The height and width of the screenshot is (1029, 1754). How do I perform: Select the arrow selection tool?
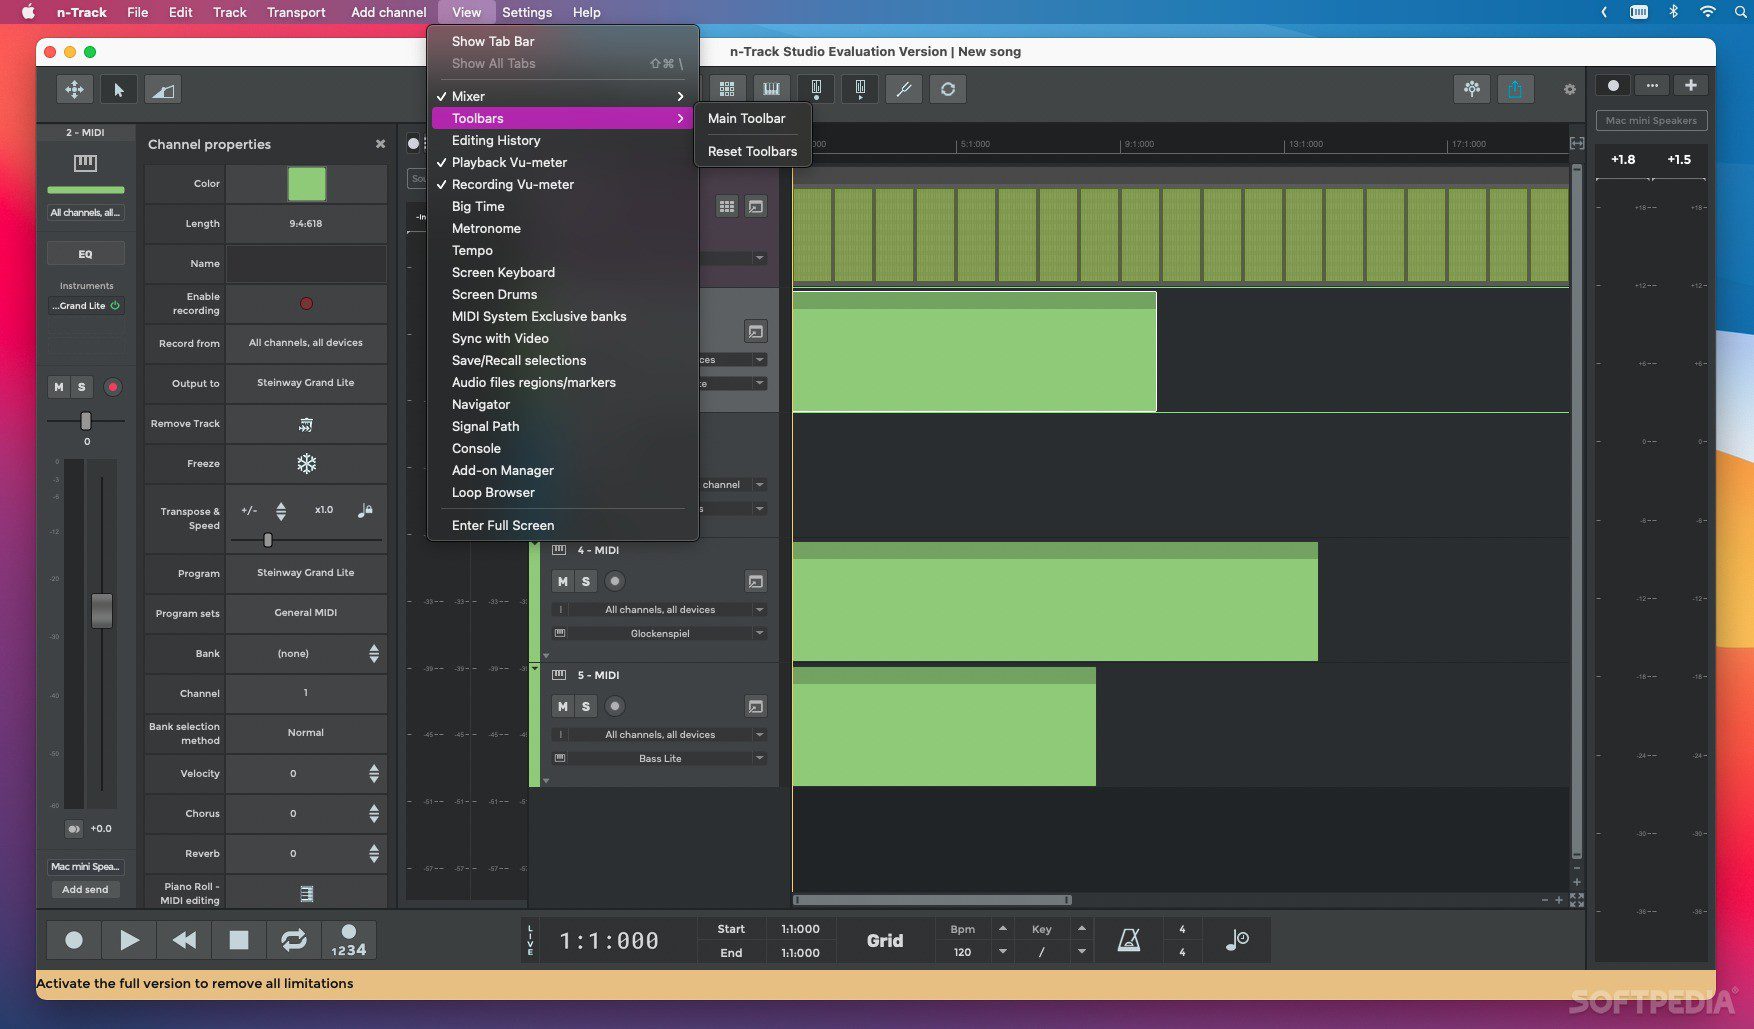(119, 89)
